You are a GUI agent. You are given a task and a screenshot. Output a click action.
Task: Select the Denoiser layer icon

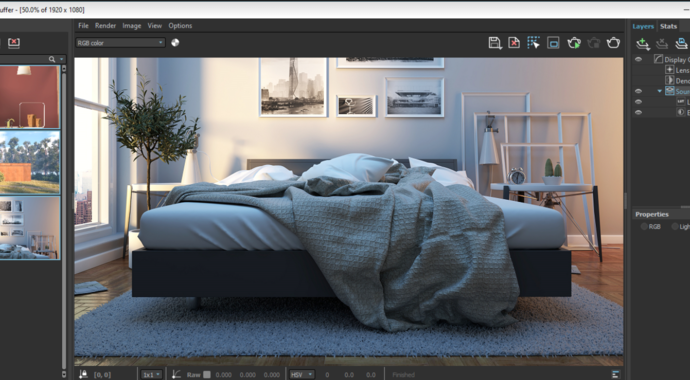click(x=669, y=80)
